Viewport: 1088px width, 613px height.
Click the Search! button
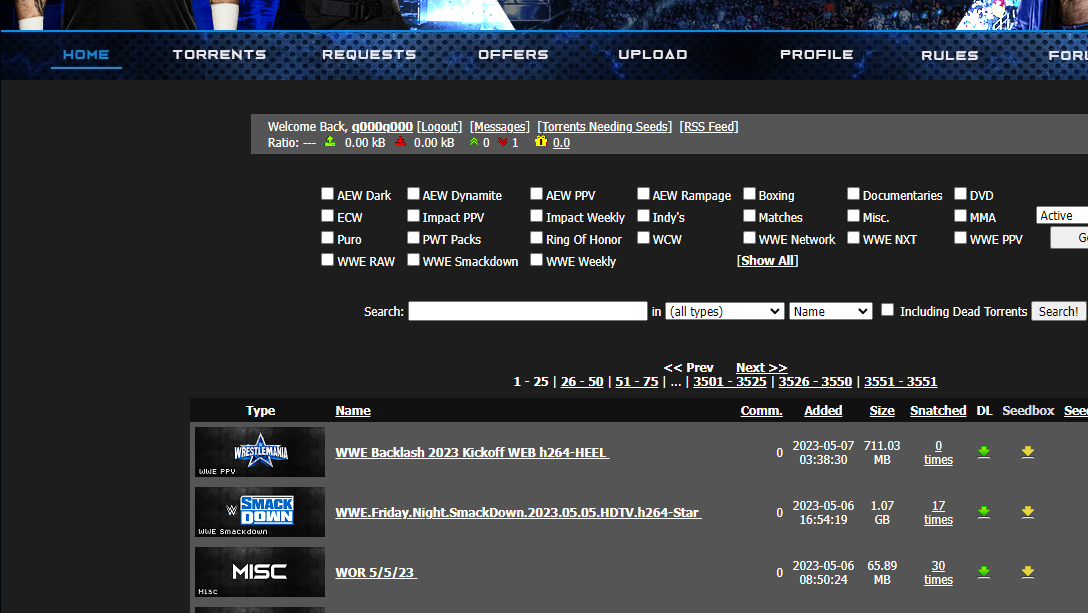coord(1058,311)
